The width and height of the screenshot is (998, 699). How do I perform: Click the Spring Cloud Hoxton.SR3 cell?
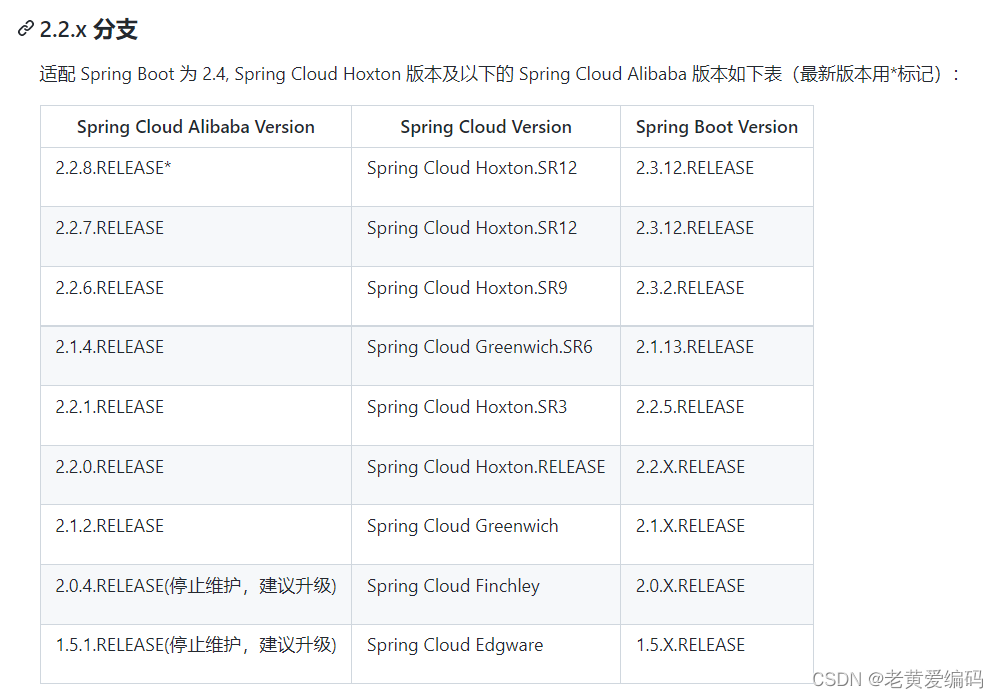click(486, 415)
